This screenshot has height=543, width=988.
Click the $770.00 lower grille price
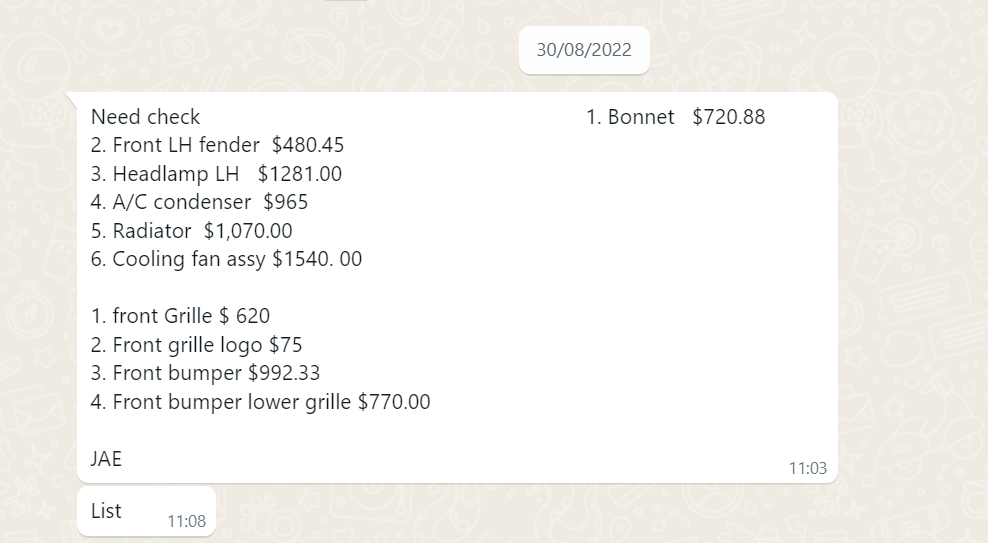pos(394,402)
